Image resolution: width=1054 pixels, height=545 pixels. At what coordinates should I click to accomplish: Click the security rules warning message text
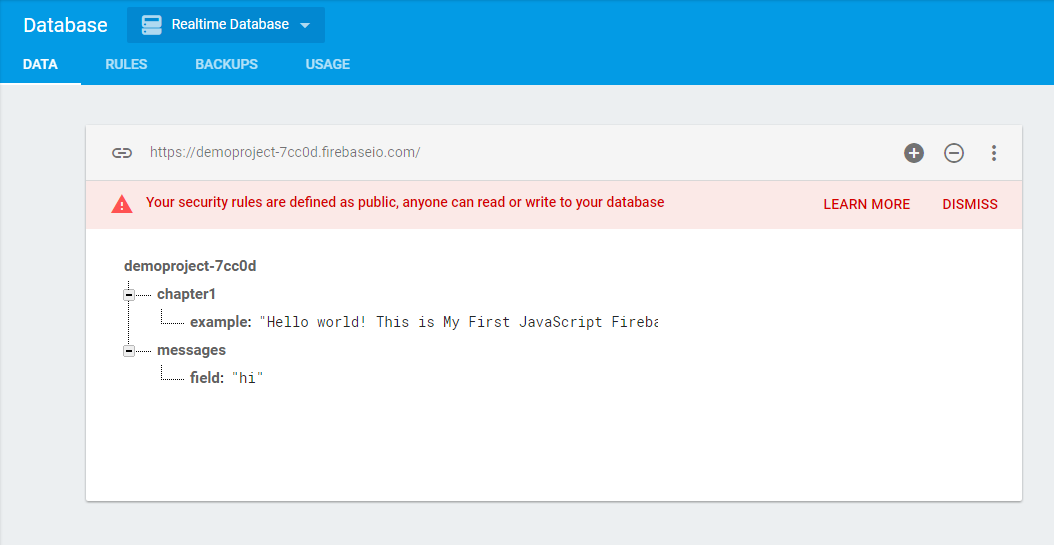[405, 202]
